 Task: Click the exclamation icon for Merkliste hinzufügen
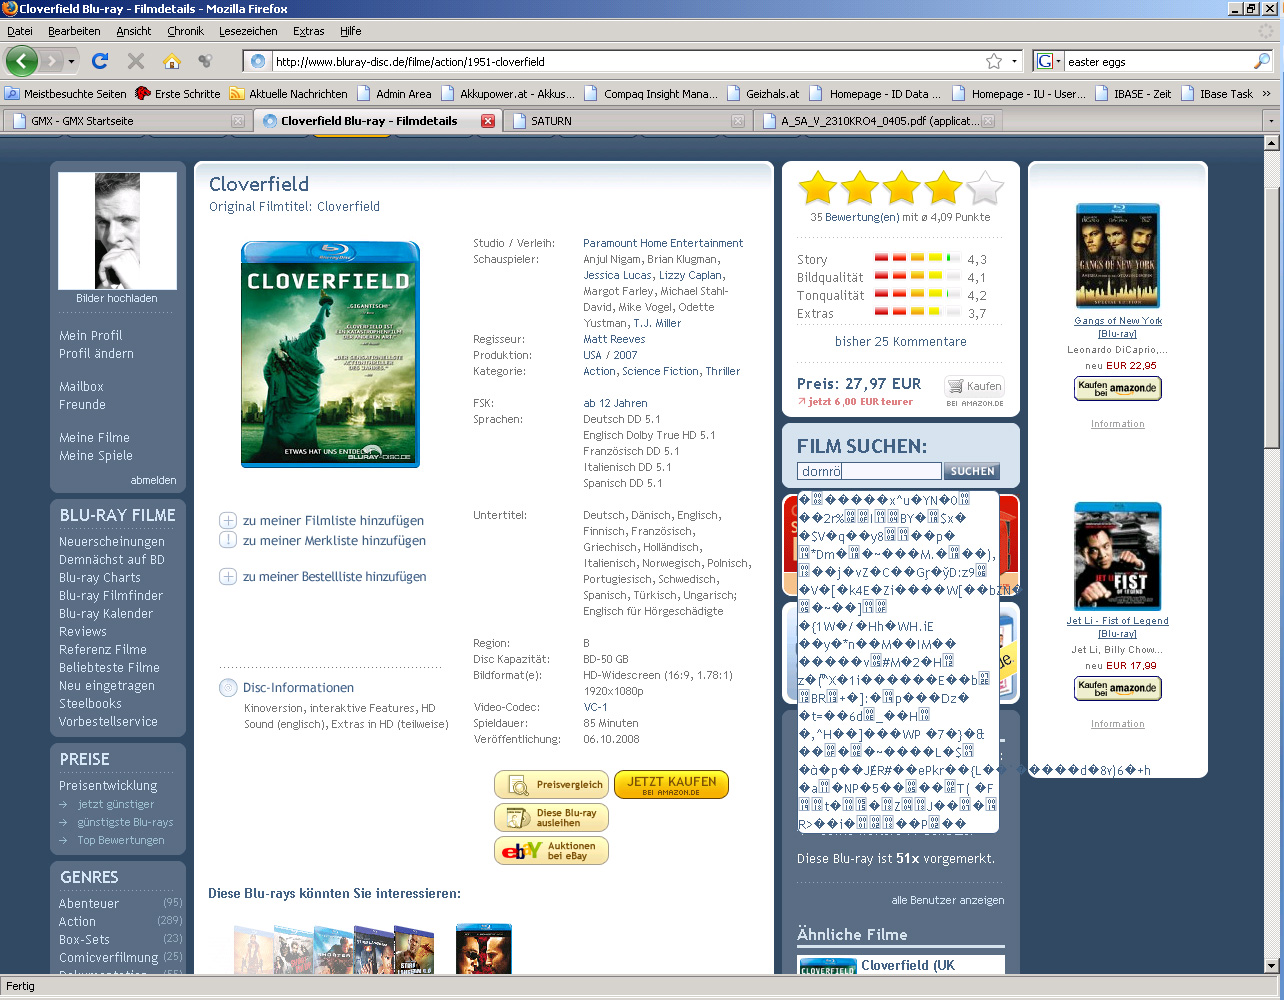pos(228,540)
